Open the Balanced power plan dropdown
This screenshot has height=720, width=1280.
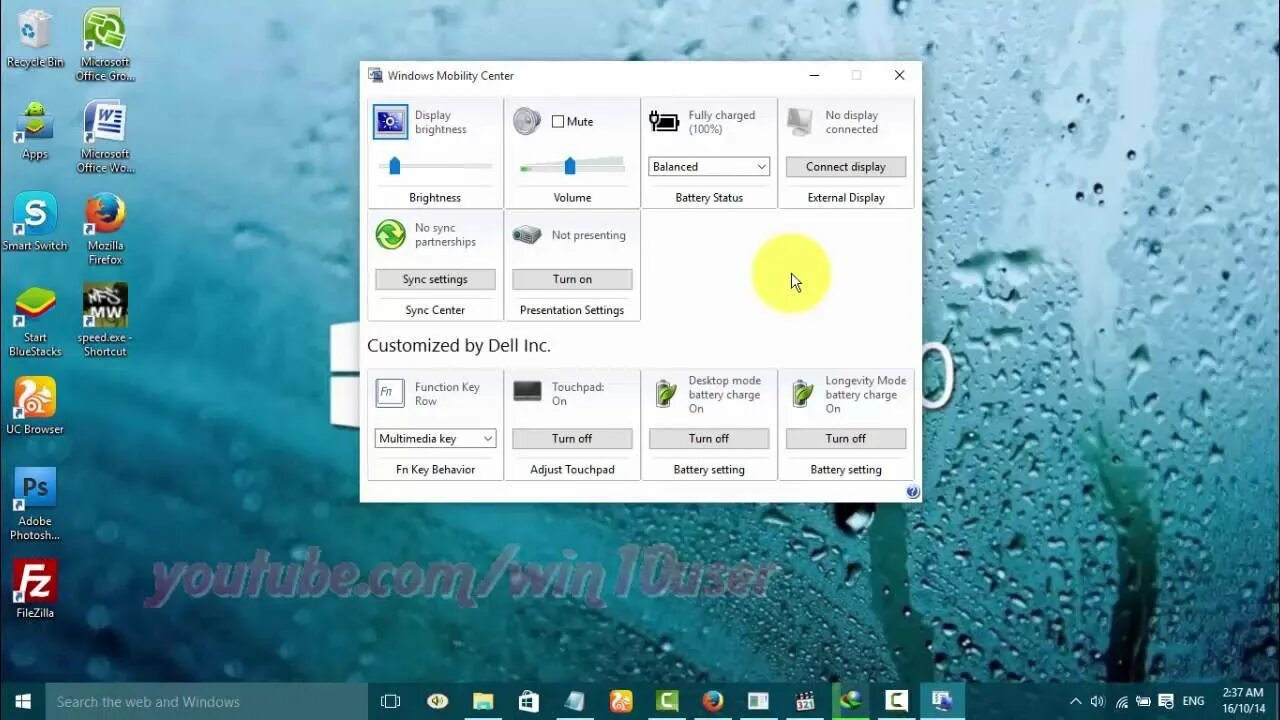(x=709, y=167)
